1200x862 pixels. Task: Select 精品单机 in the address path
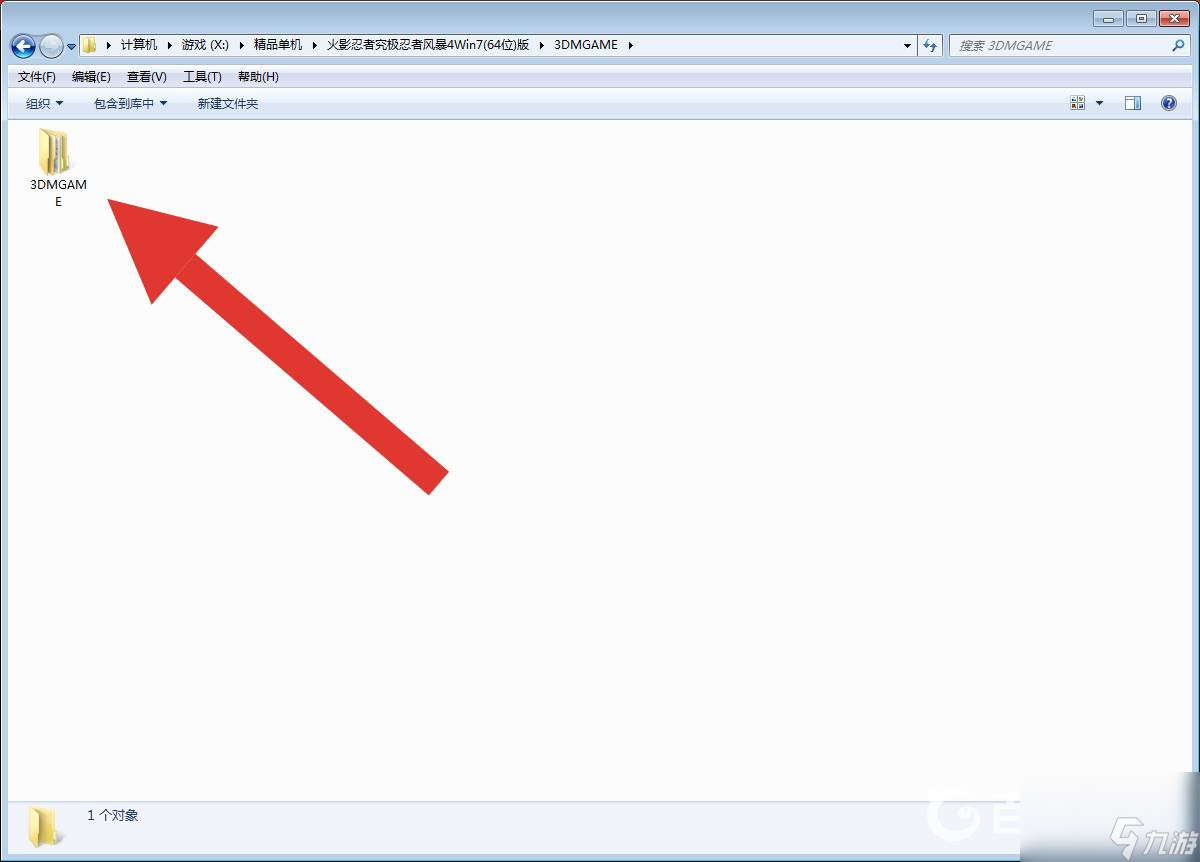pyautogui.click(x=278, y=45)
